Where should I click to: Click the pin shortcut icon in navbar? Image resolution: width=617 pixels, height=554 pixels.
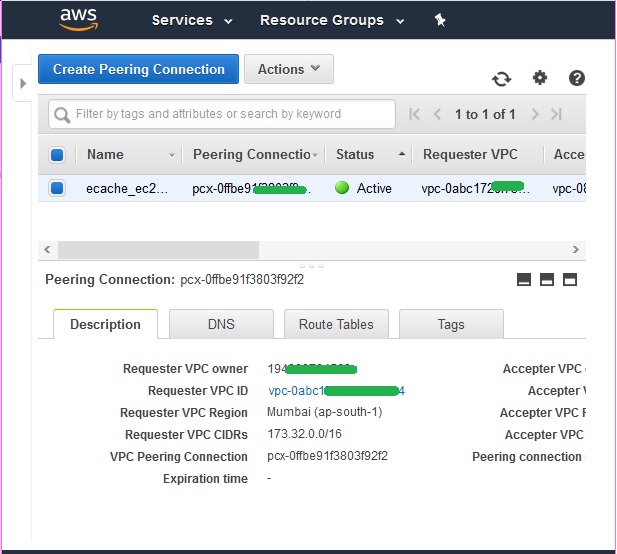pyautogui.click(x=440, y=20)
